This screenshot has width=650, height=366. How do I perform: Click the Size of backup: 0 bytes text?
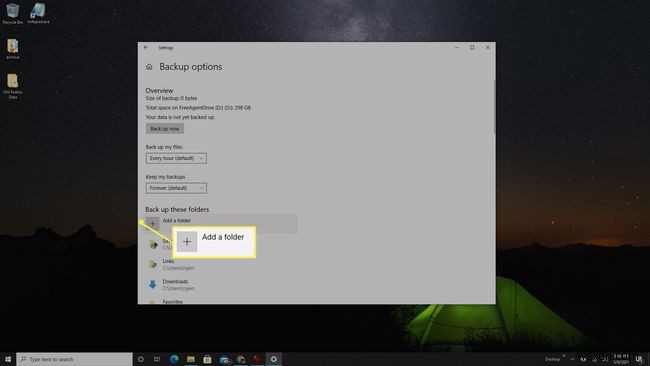(x=171, y=98)
